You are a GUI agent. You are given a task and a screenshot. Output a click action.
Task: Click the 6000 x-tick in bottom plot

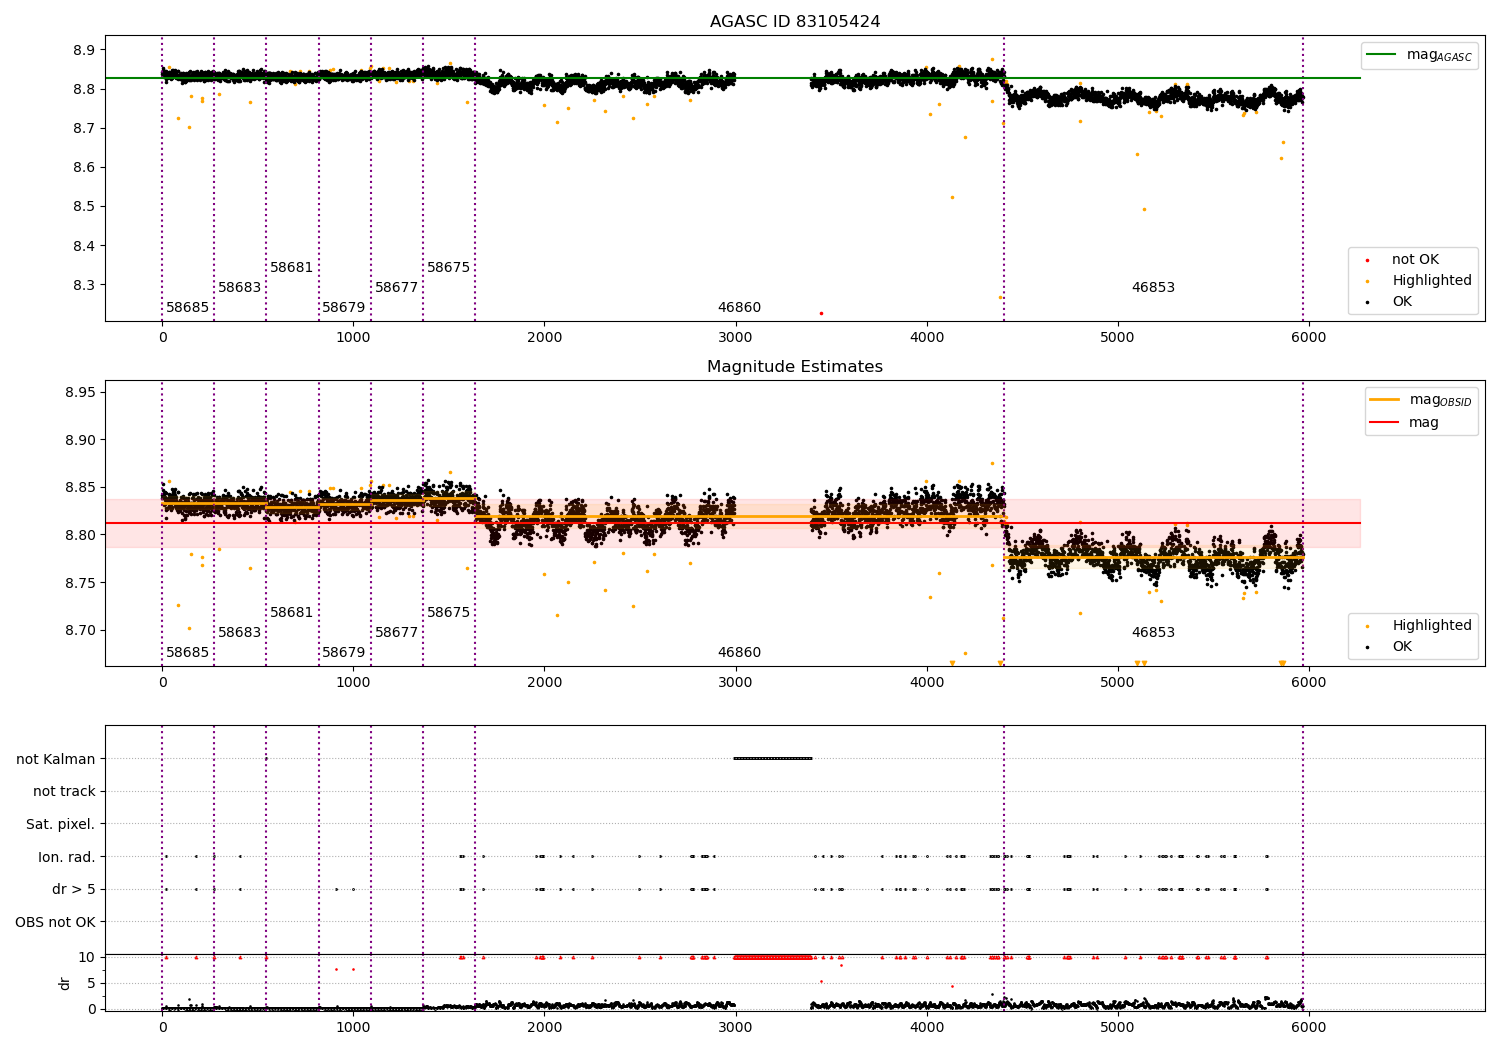[1308, 1027]
